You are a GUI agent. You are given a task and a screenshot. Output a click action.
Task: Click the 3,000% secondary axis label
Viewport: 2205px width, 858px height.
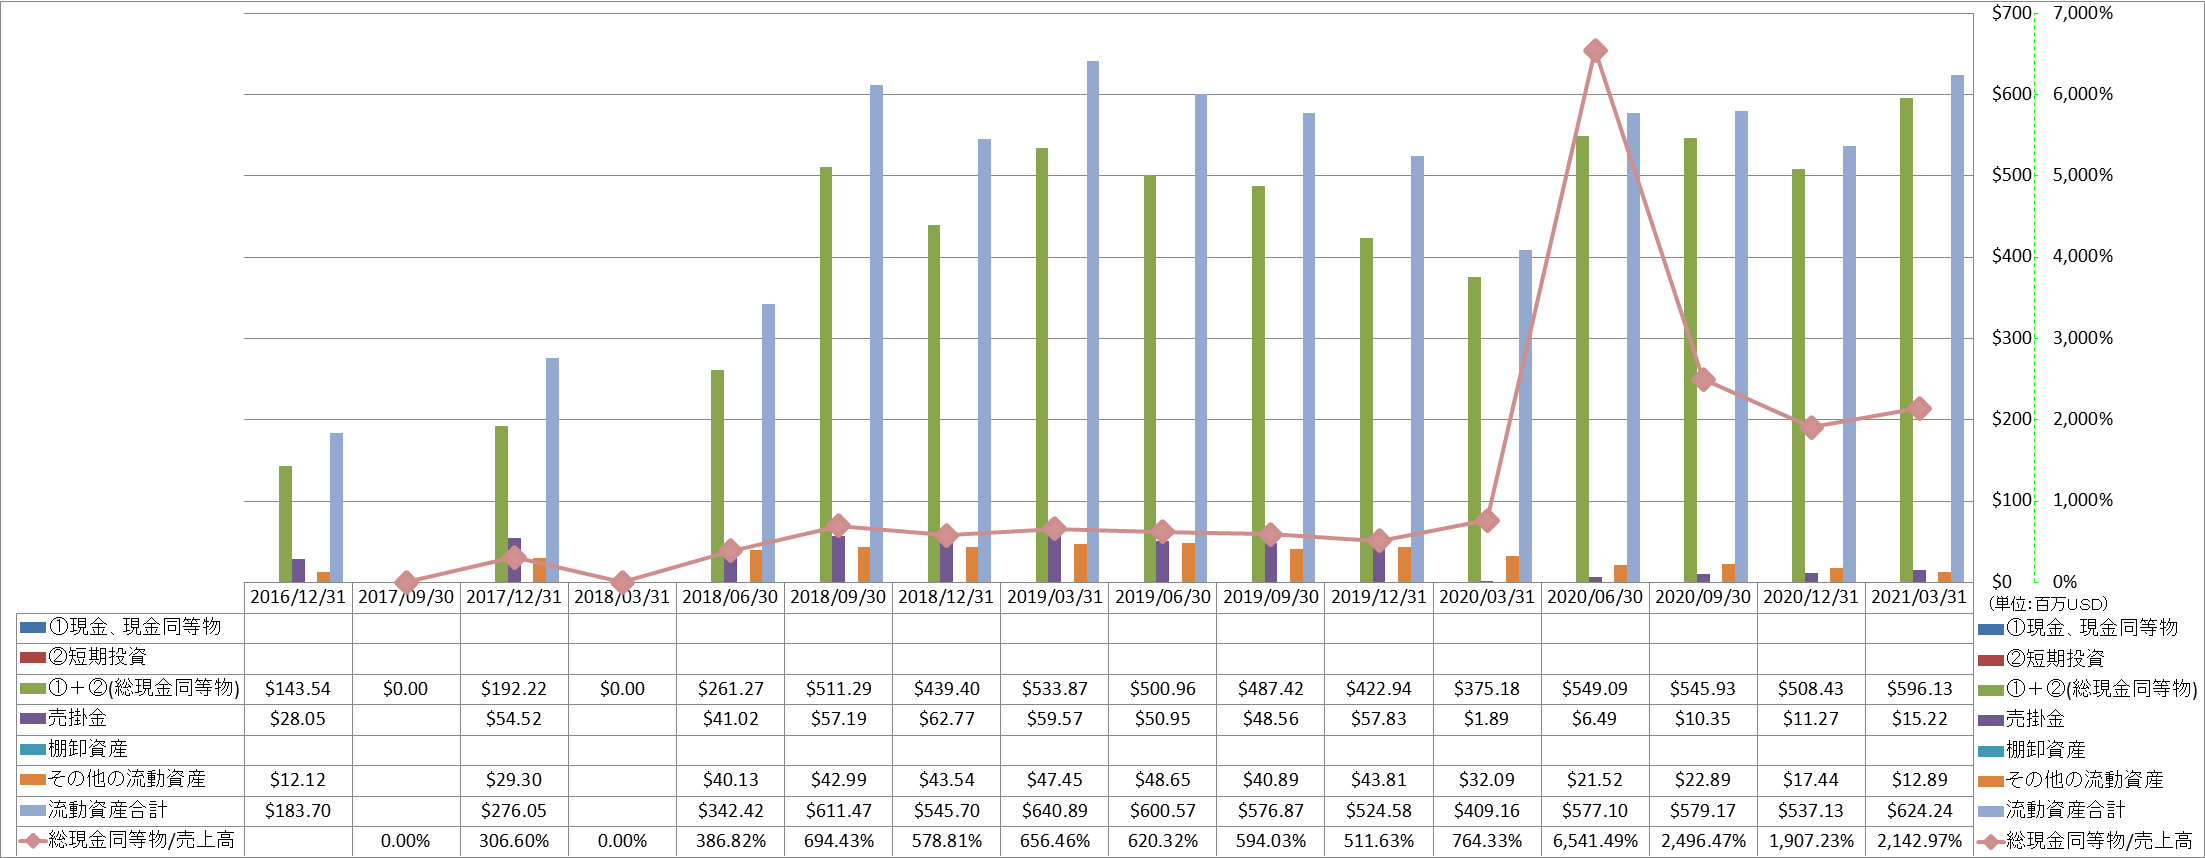click(2083, 338)
